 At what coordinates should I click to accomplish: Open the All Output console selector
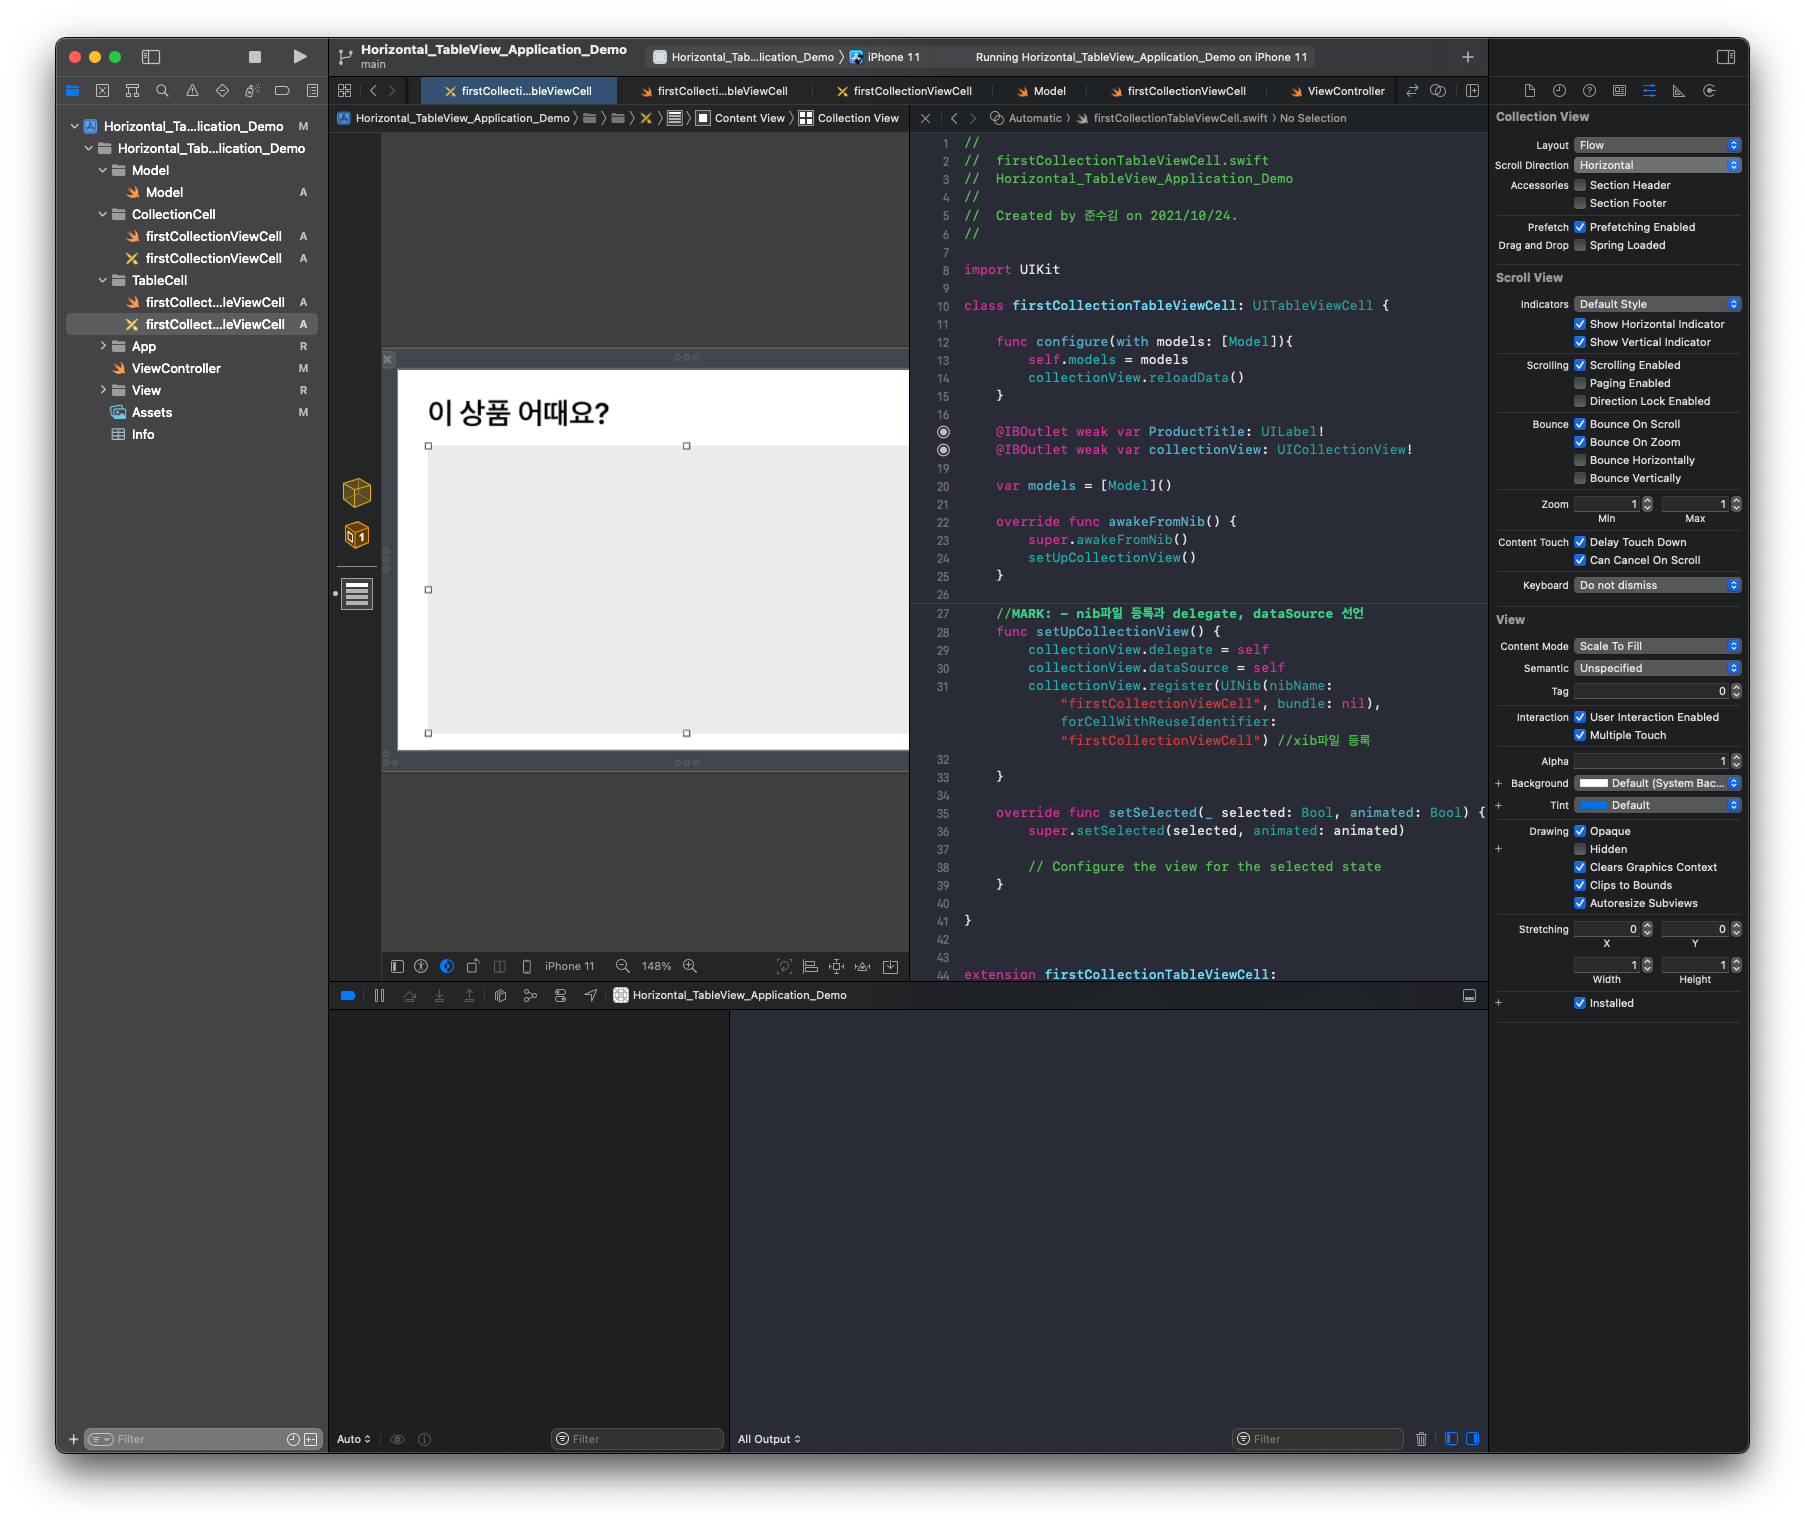(x=769, y=1439)
